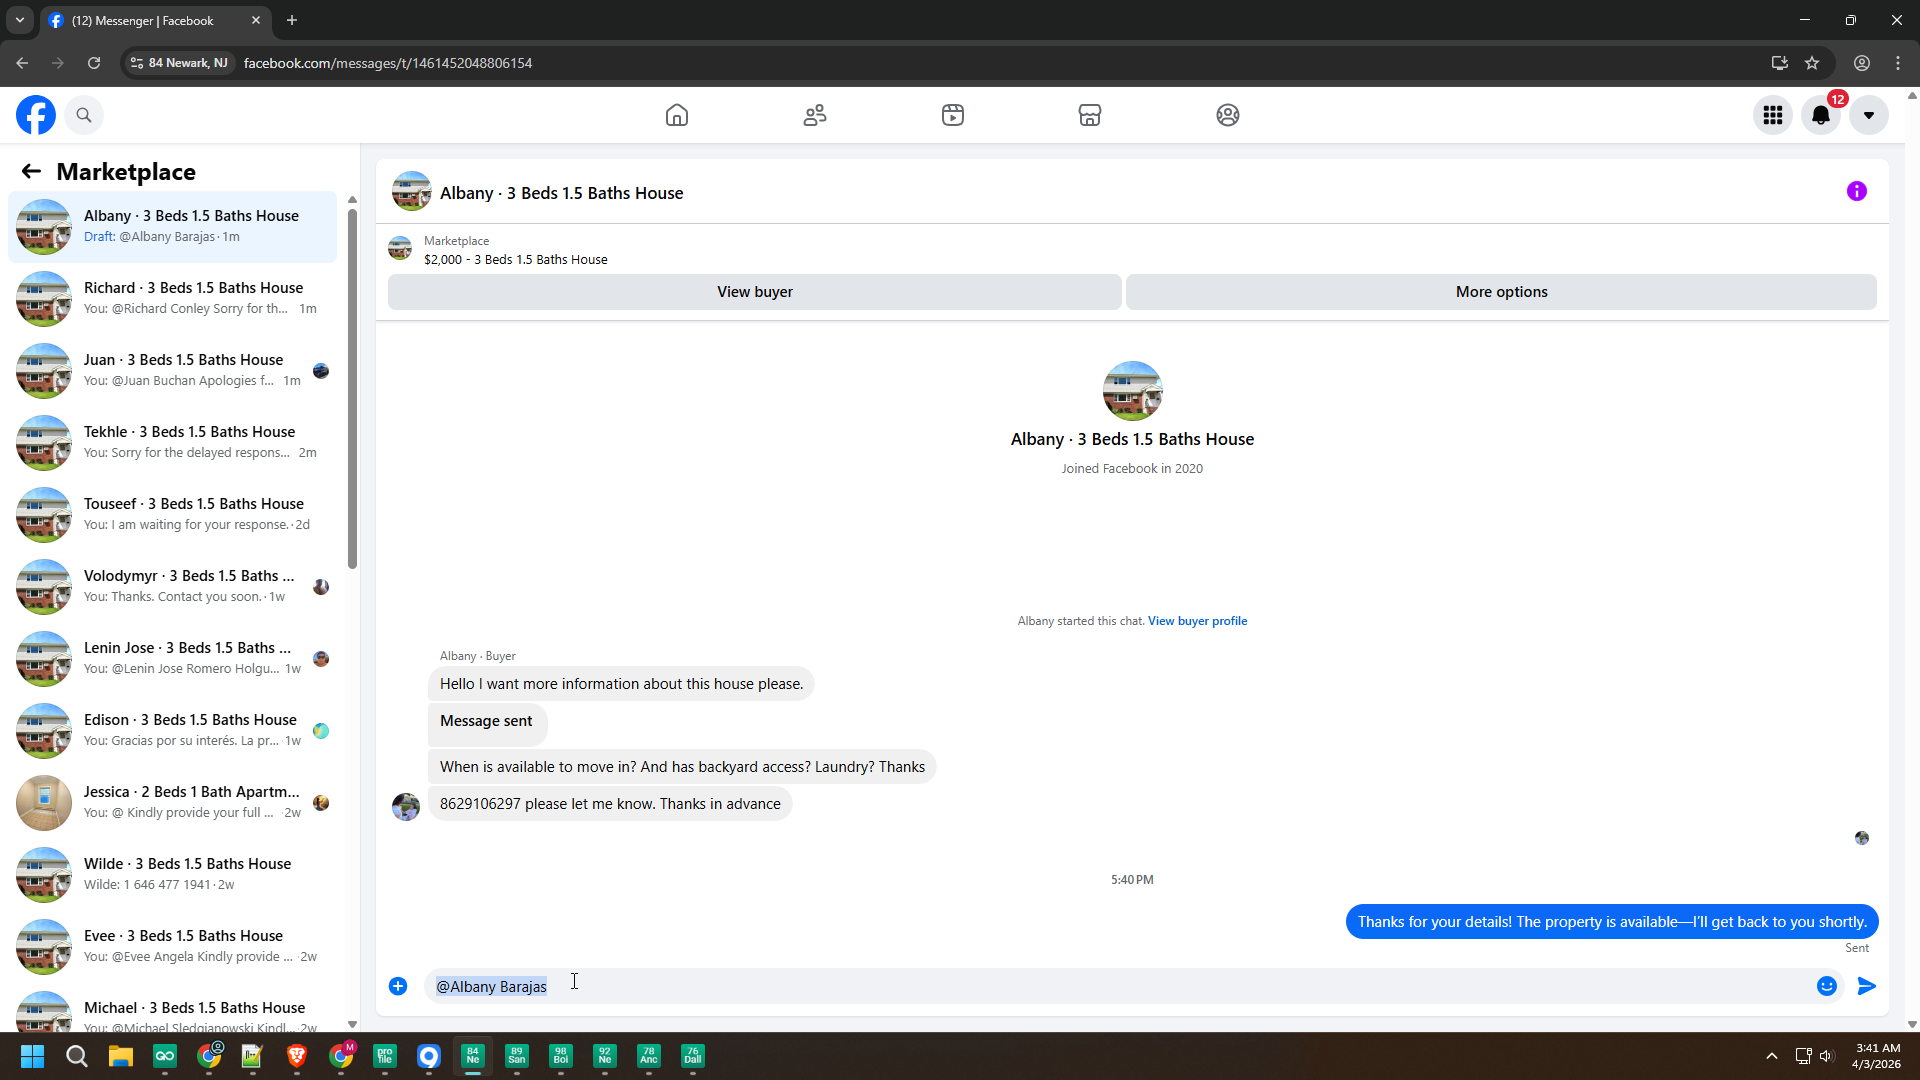Bookmark this page with the star
This screenshot has width=1920, height=1080.
(x=1812, y=63)
